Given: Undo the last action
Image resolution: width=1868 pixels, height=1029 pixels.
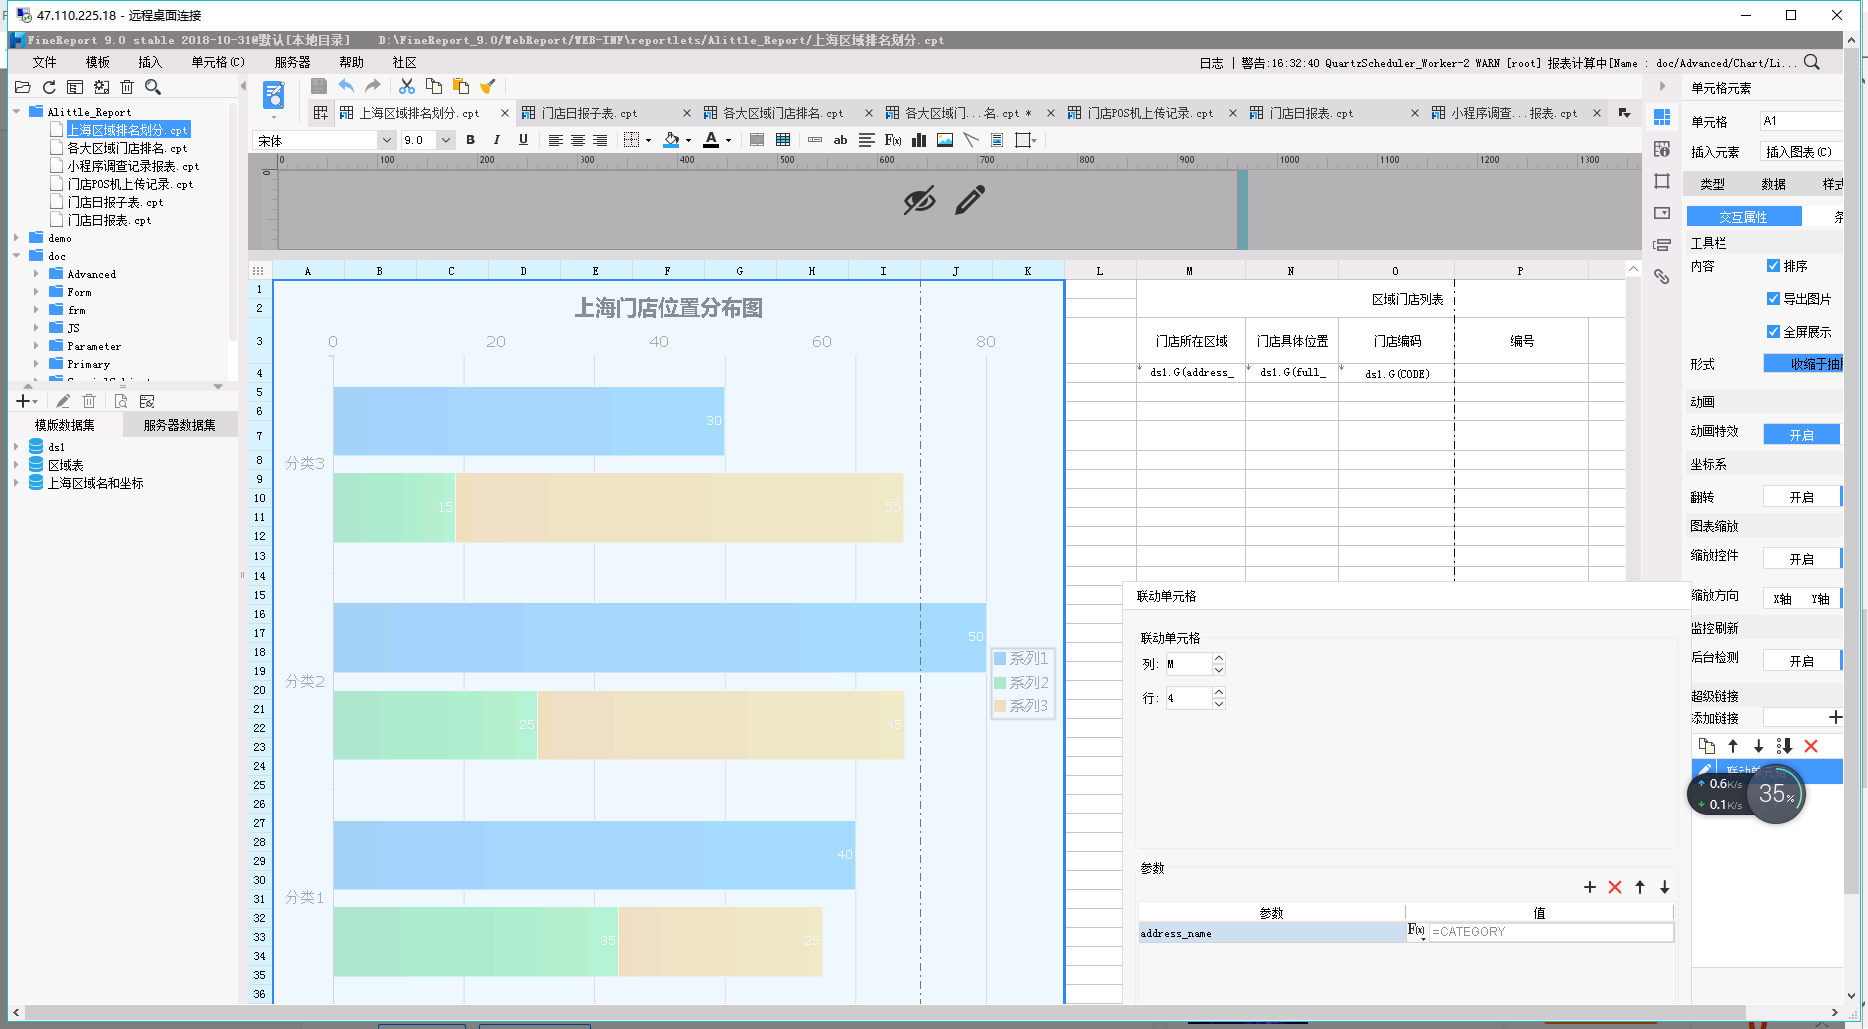Looking at the screenshot, I should 346,86.
